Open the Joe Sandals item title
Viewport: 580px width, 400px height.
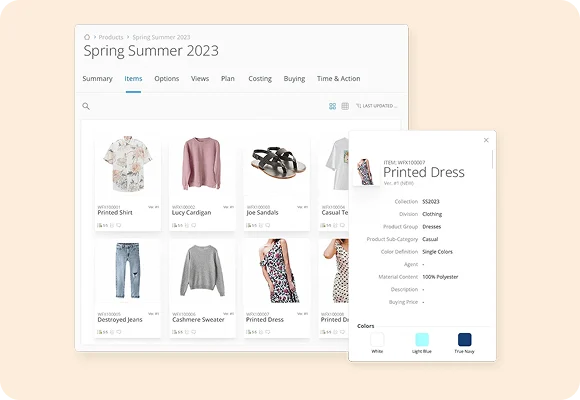262,212
